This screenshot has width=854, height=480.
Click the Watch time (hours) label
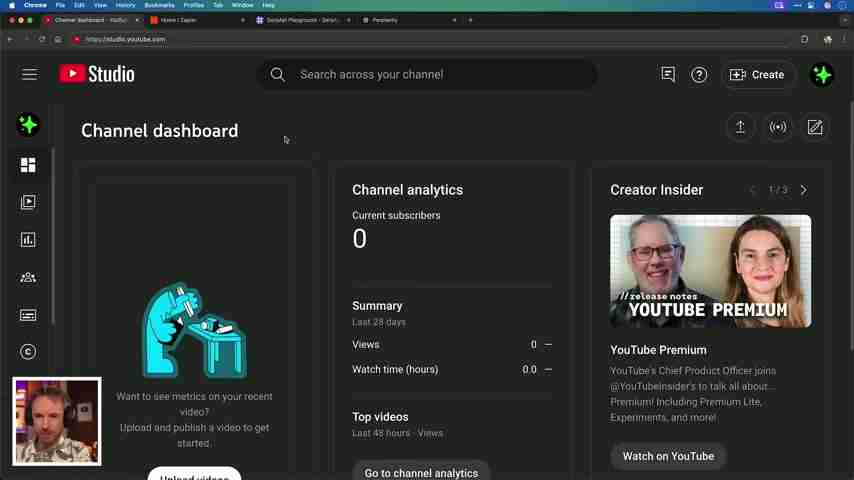click(x=395, y=369)
